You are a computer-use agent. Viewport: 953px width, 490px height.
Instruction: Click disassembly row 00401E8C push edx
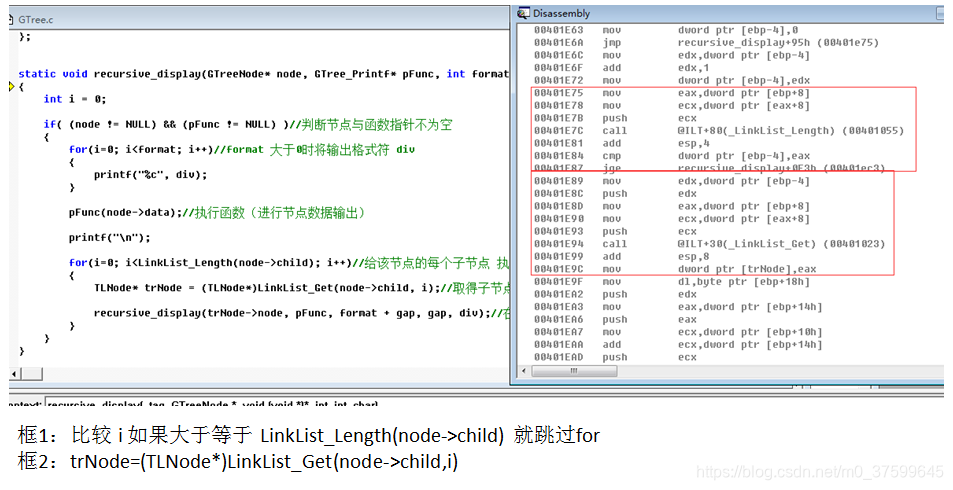[x=615, y=193]
